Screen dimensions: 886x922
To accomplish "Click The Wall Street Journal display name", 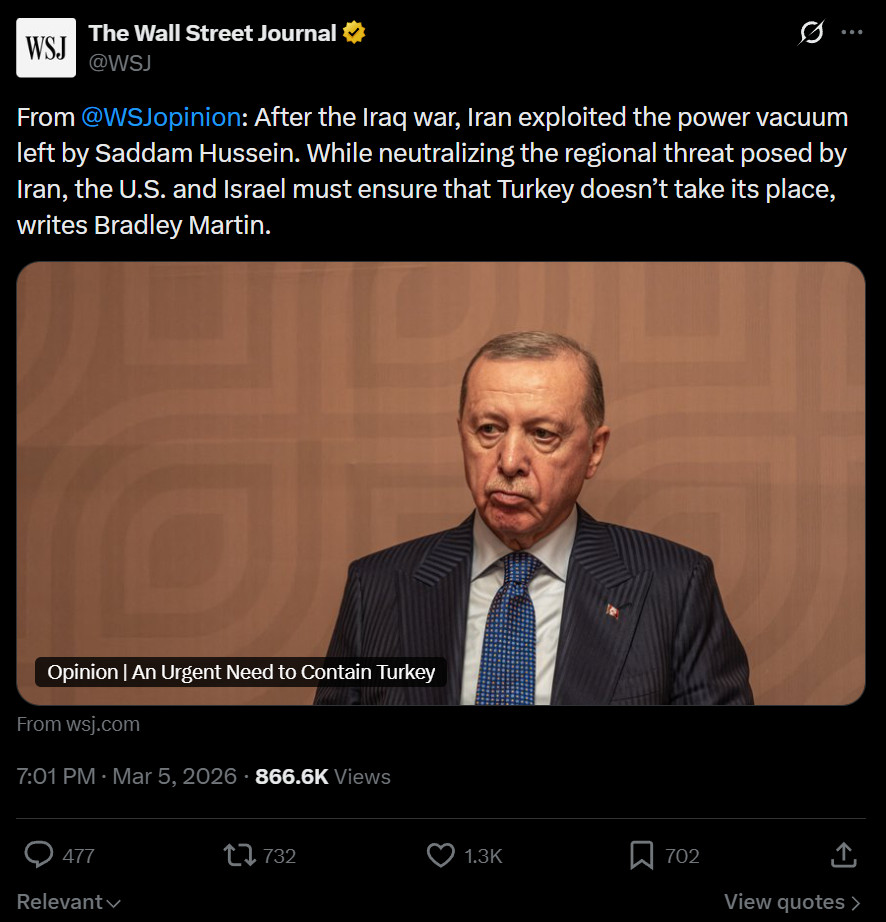I will (x=212, y=33).
